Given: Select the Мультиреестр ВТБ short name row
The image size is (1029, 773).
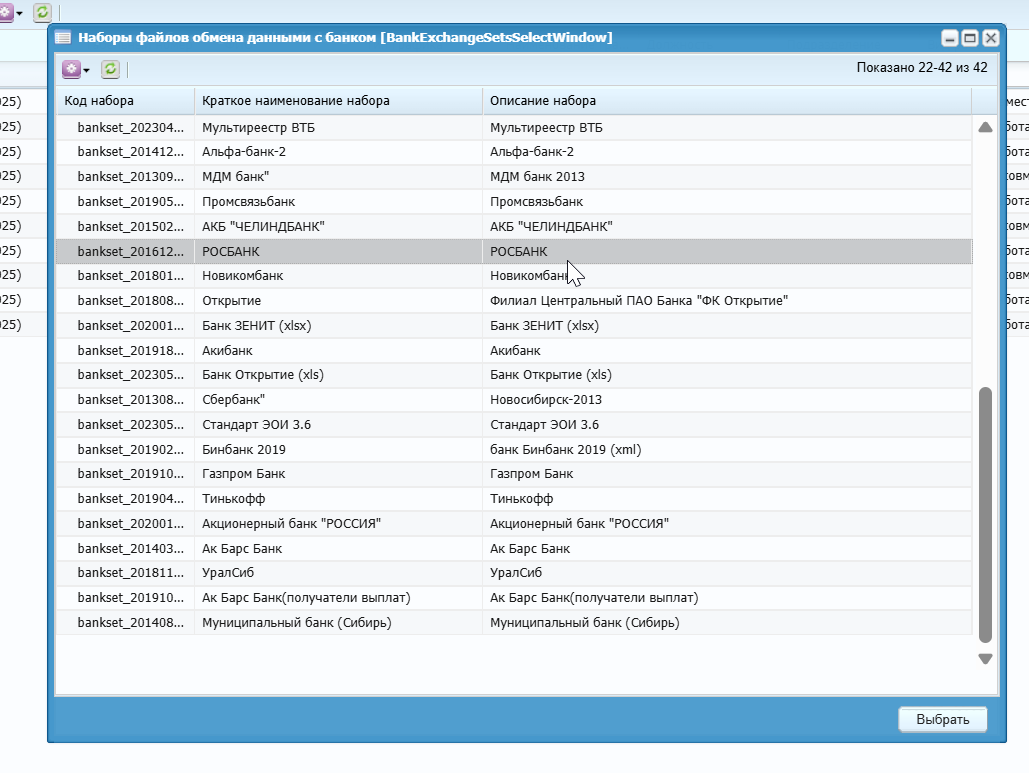Looking at the screenshot, I should [x=338, y=128].
